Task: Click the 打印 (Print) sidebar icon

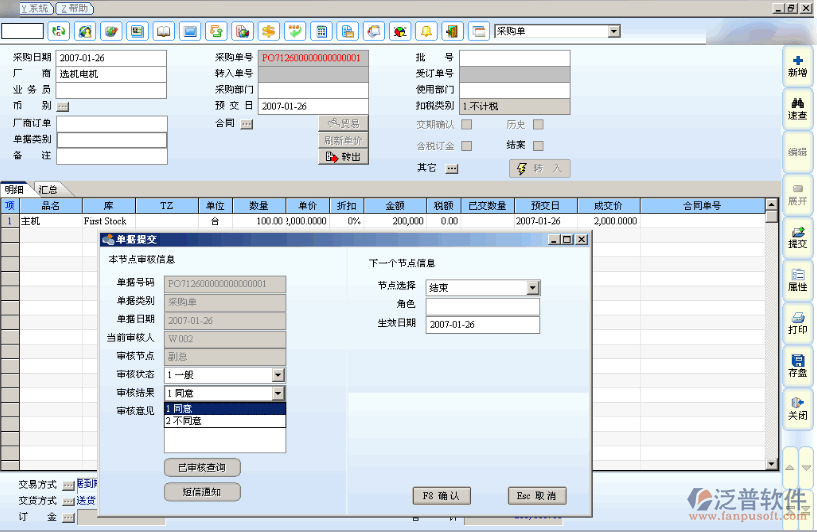Action: (797, 322)
